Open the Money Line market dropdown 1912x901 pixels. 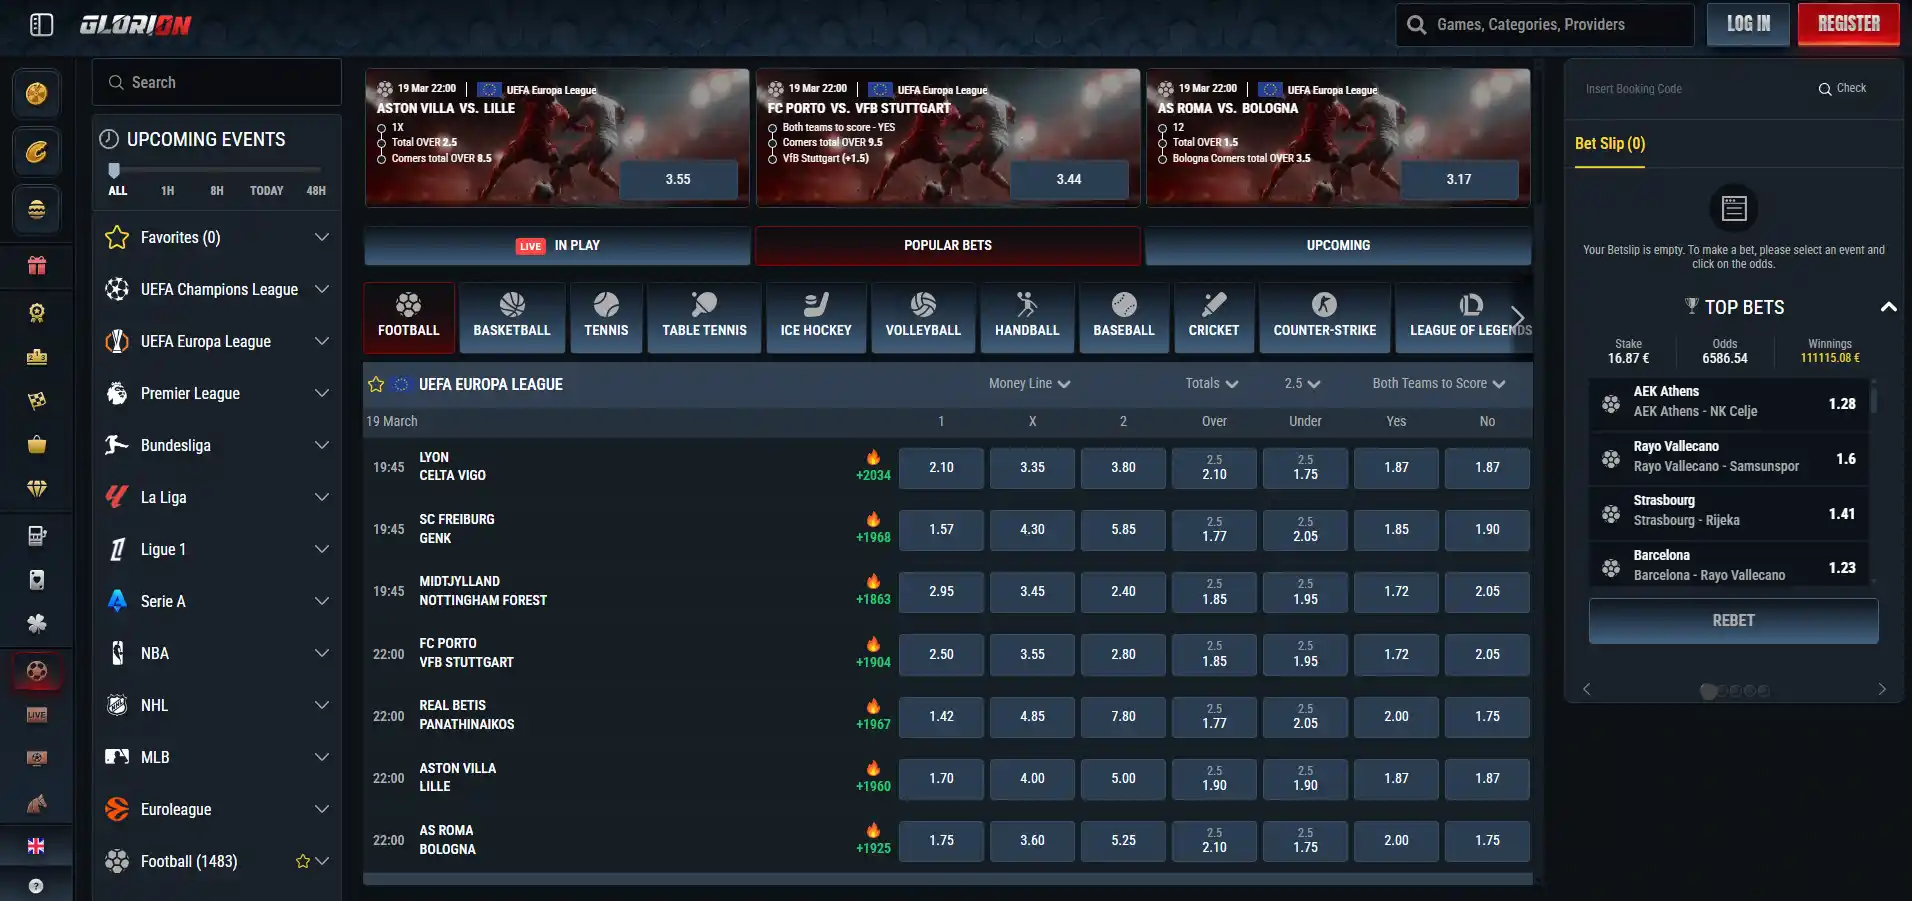click(x=1029, y=383)
